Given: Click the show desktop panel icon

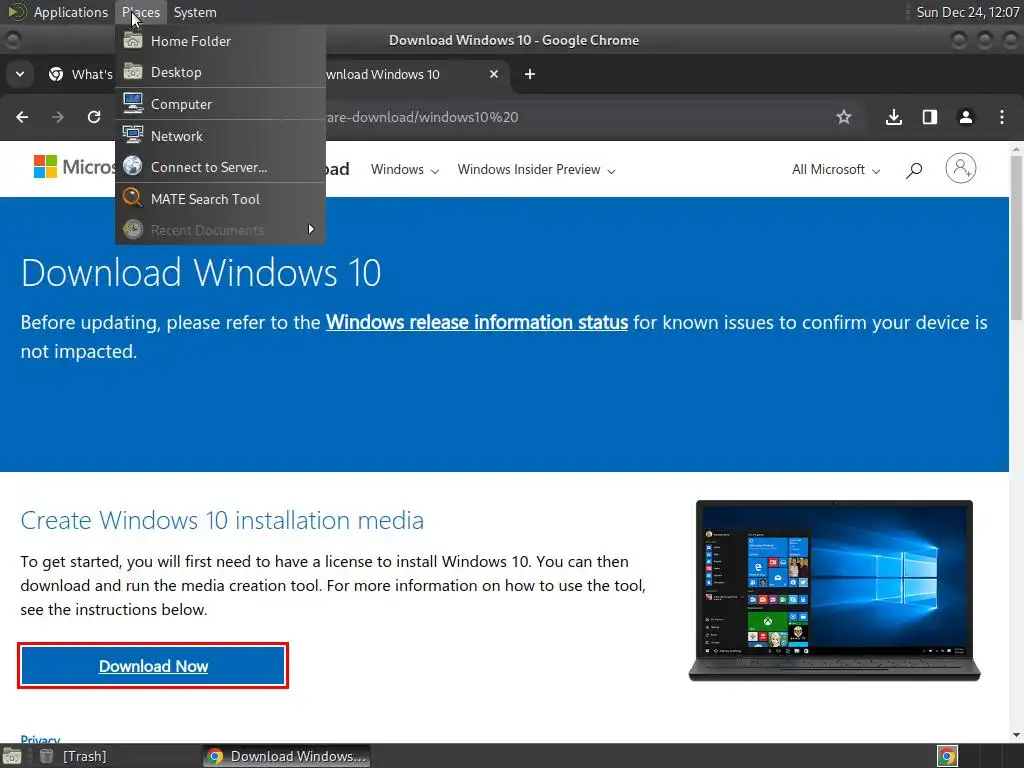Looking at the screenshot, I should point(12,756).
